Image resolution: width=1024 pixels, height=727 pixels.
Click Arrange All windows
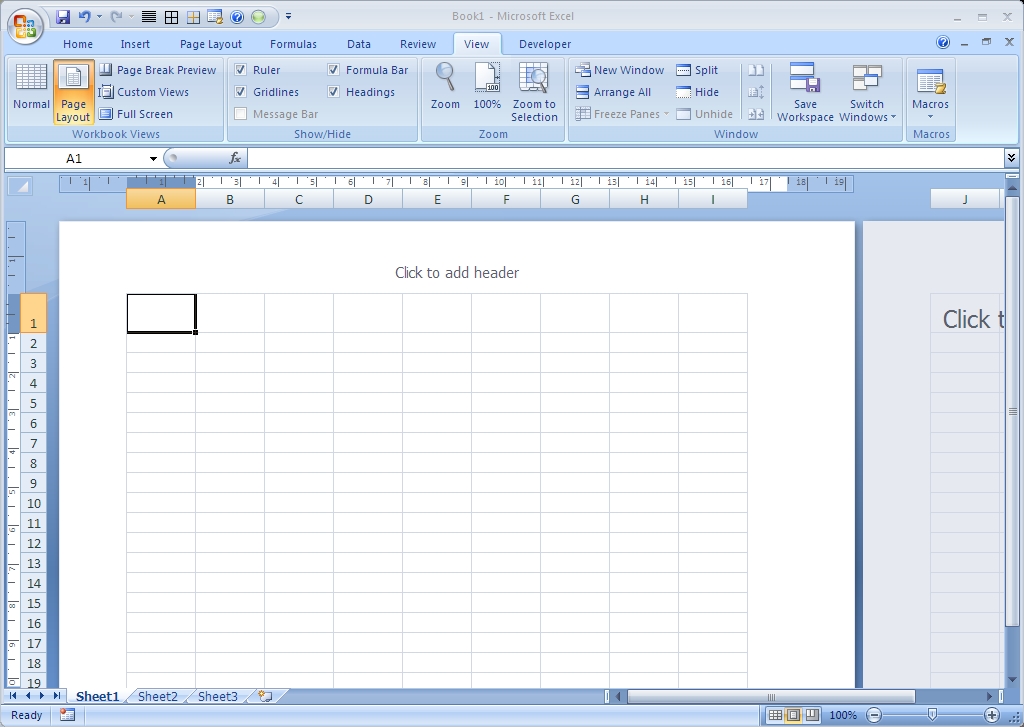point(613,92)
